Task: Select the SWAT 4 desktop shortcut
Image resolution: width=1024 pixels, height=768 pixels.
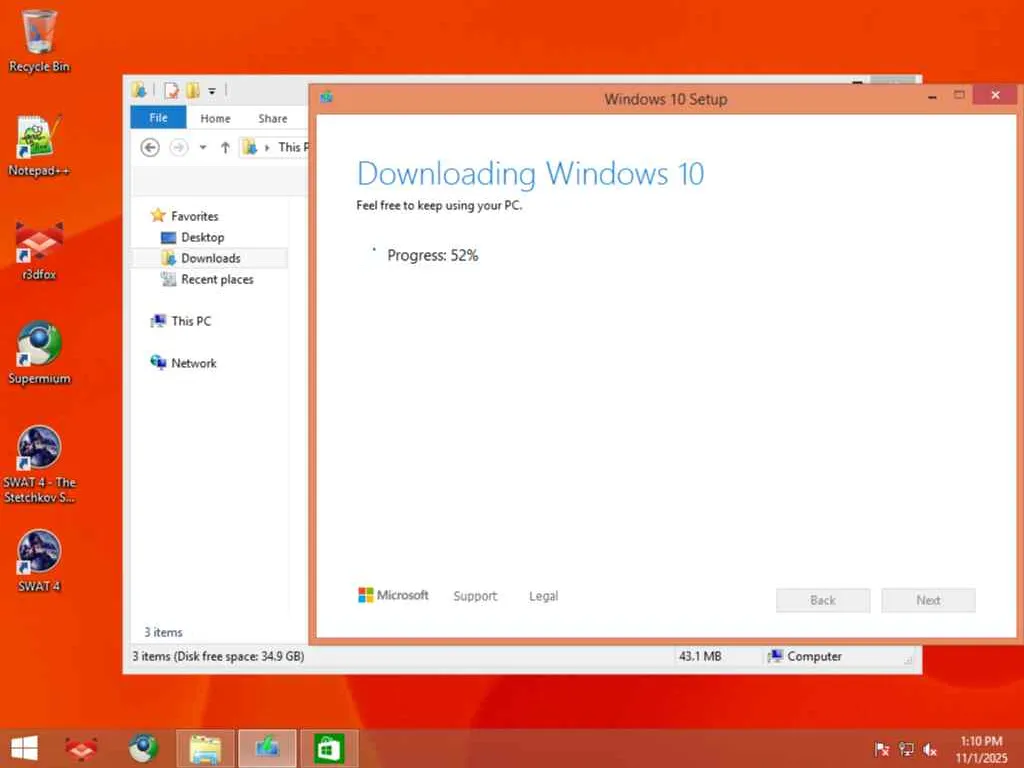Action: click(x=39, y=561)
